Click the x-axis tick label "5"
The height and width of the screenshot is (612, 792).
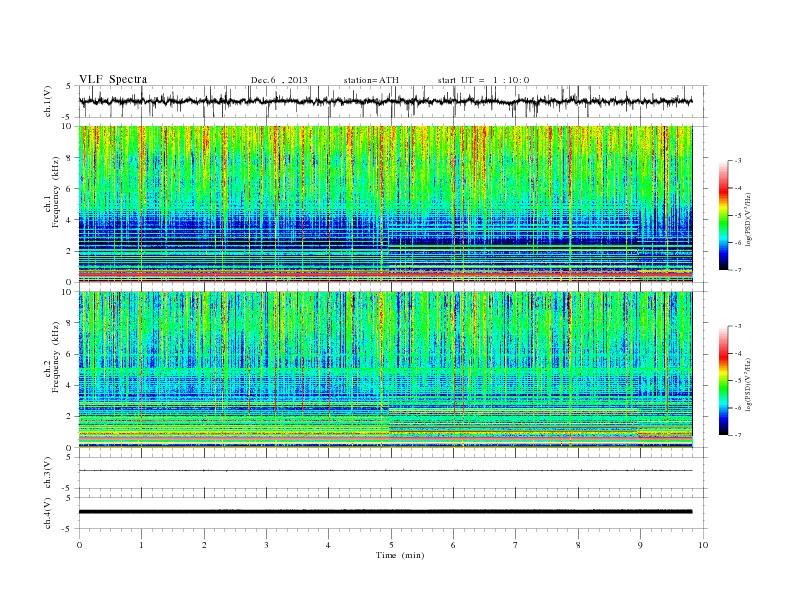(x=391, y=545)
